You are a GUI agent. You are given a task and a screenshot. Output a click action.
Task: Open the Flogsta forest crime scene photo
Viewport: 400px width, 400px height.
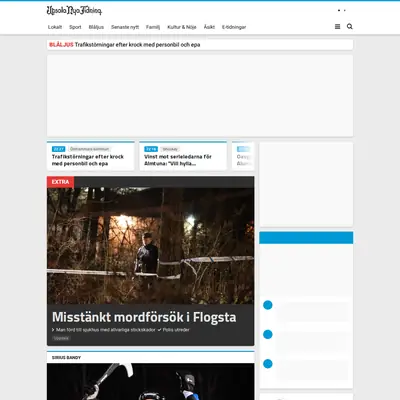[x=150, y=246]
